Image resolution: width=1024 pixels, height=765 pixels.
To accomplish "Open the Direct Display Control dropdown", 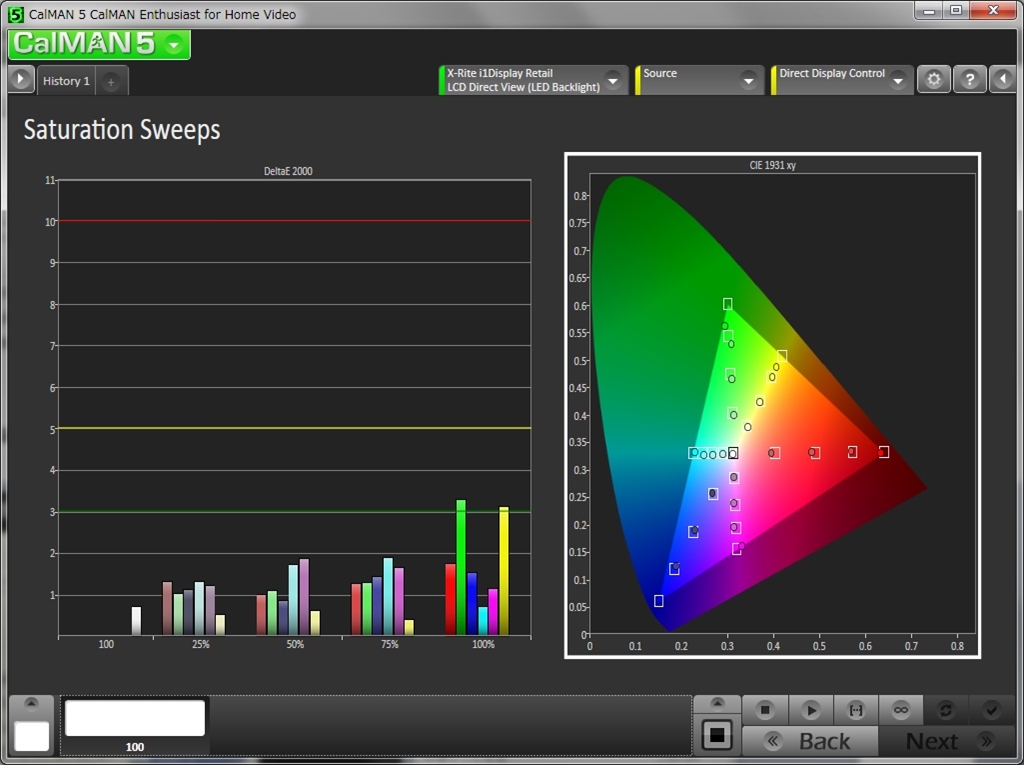I will tap(898, 81).
